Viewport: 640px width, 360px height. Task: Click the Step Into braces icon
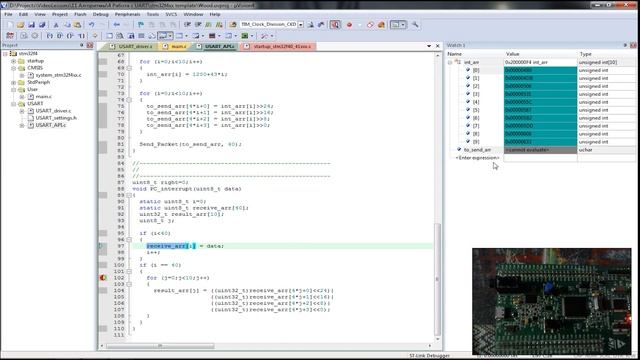50,36
